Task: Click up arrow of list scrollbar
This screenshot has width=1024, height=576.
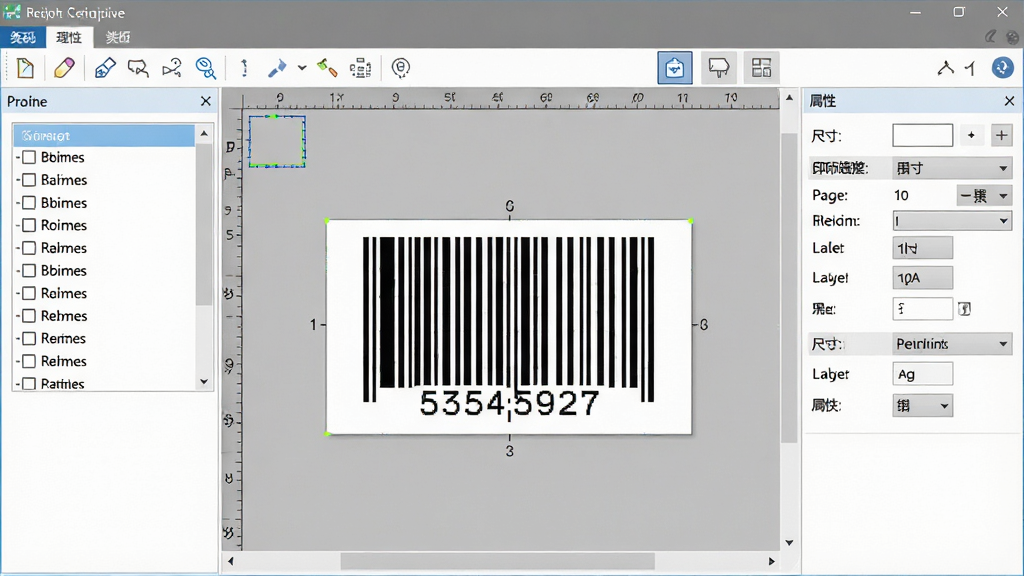Action: [x=204, y=133]
